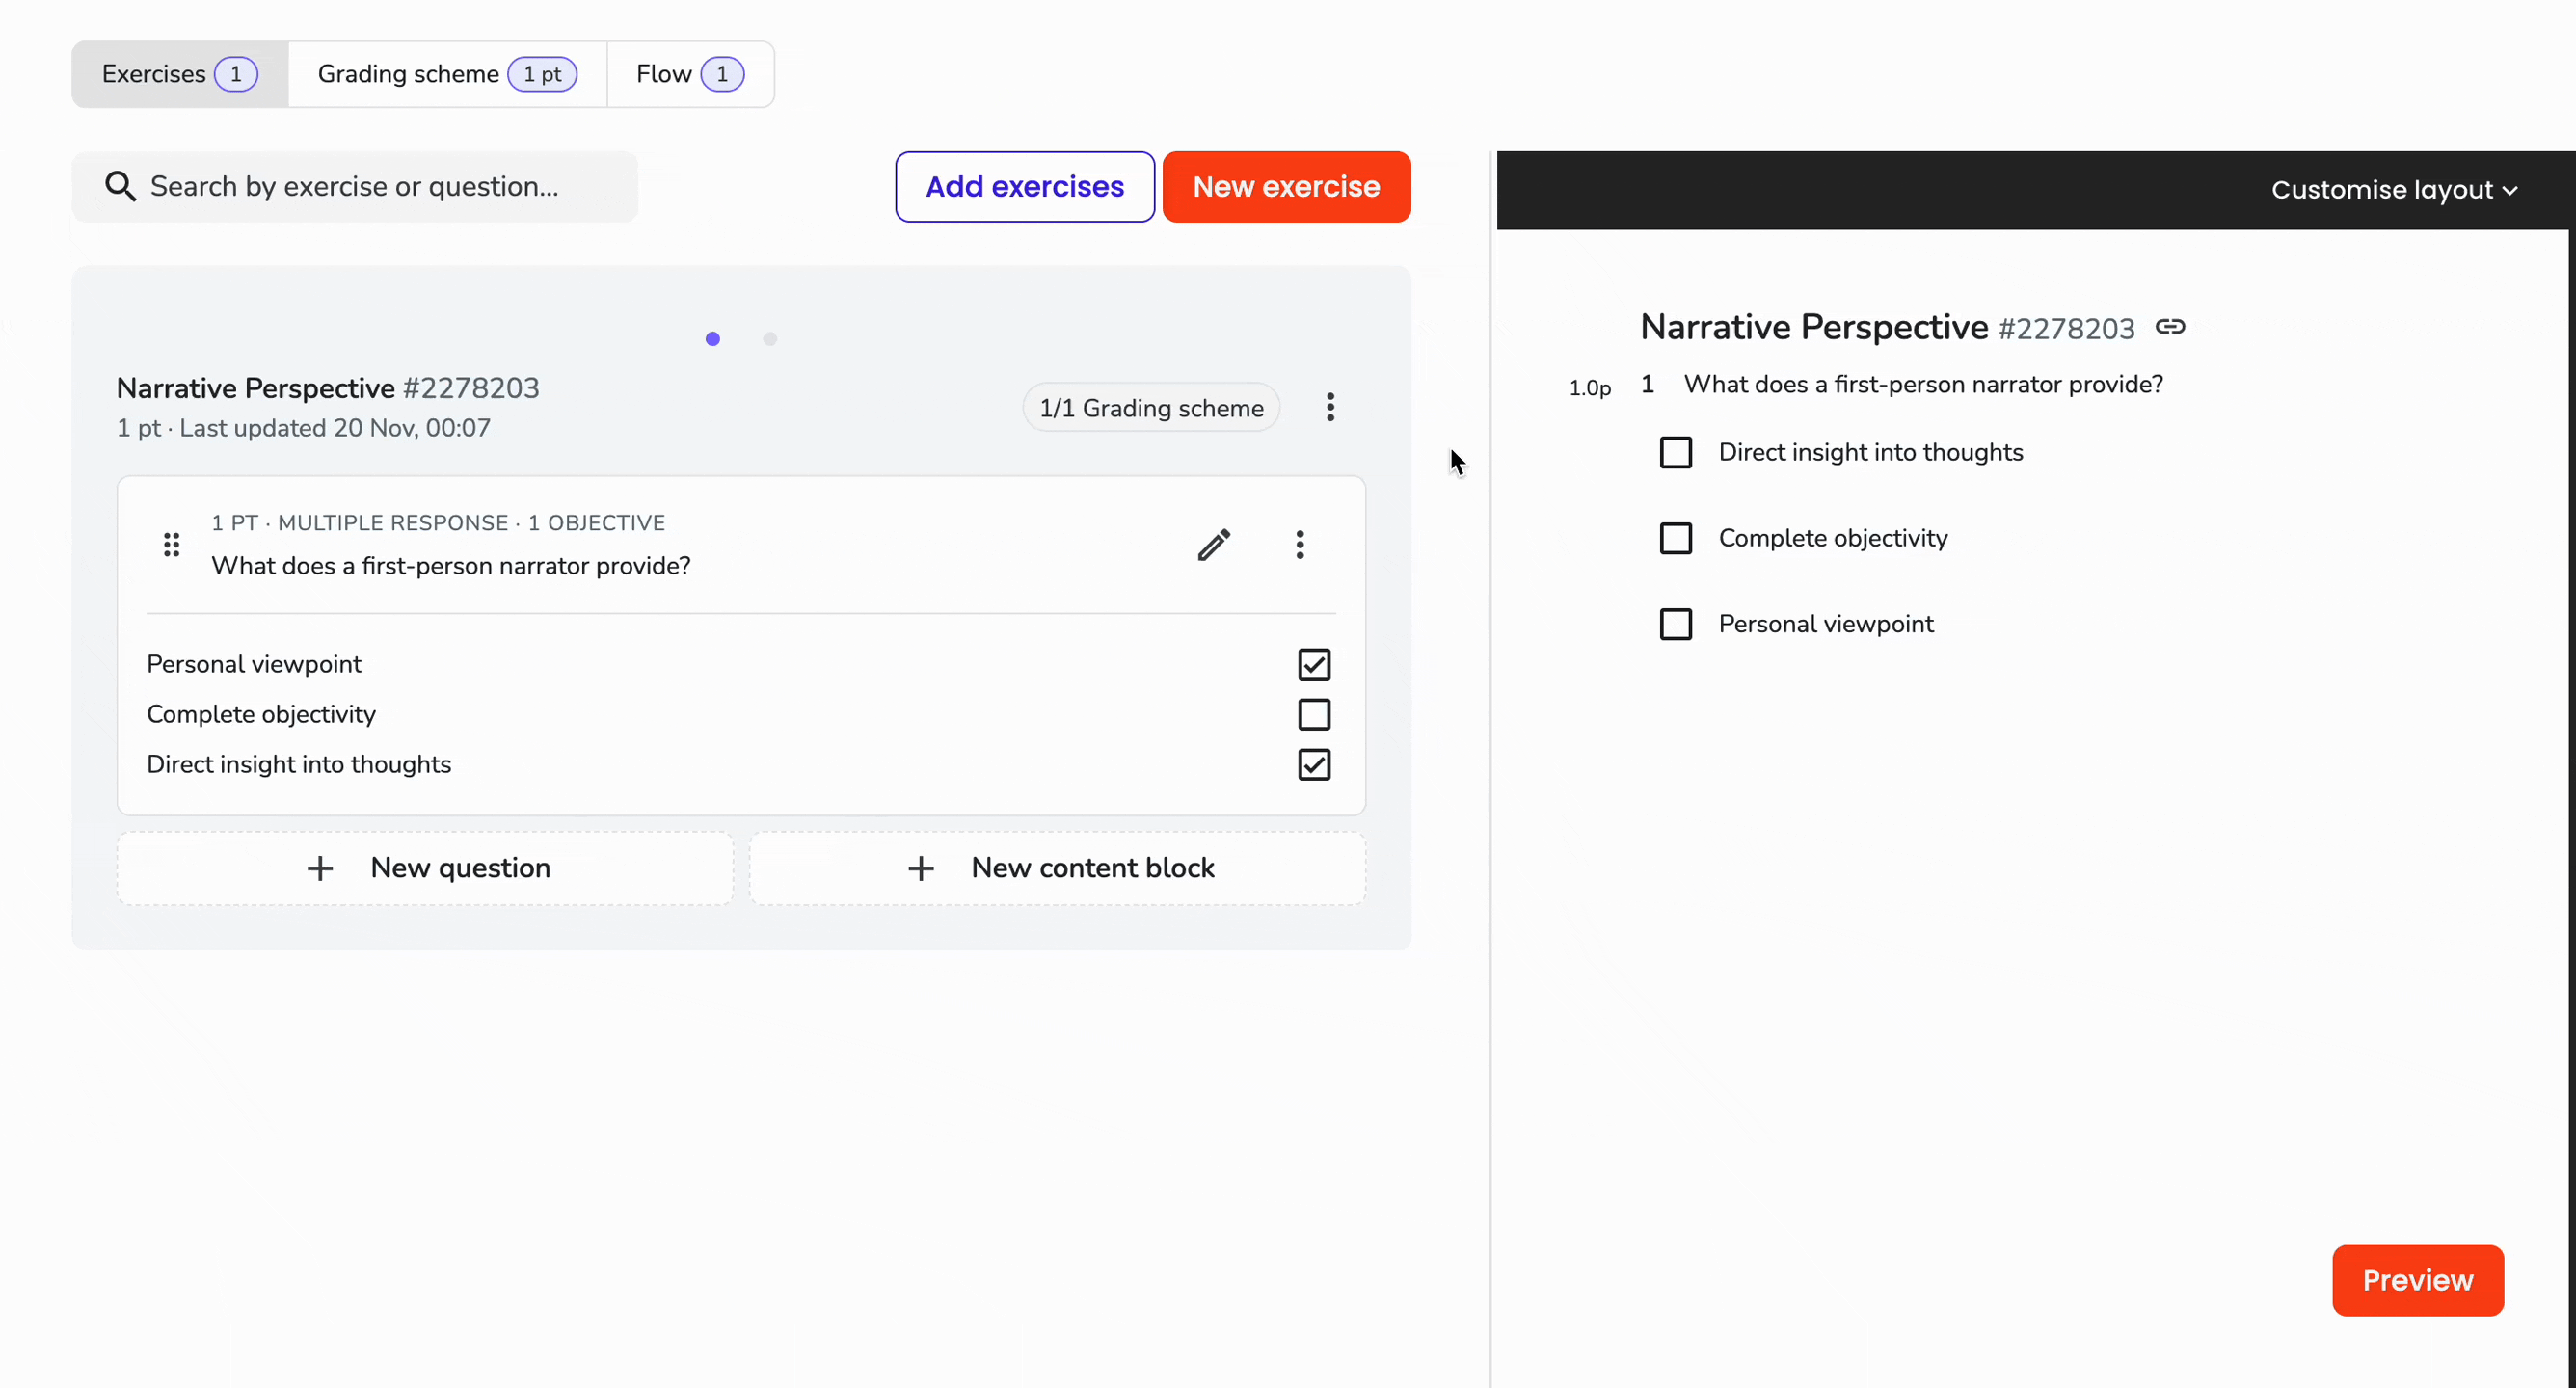The height and width of the screenshot is (1388, 2576).
Task: Open the 1/1 Grading scheme pill
Action: (1151, 408)
